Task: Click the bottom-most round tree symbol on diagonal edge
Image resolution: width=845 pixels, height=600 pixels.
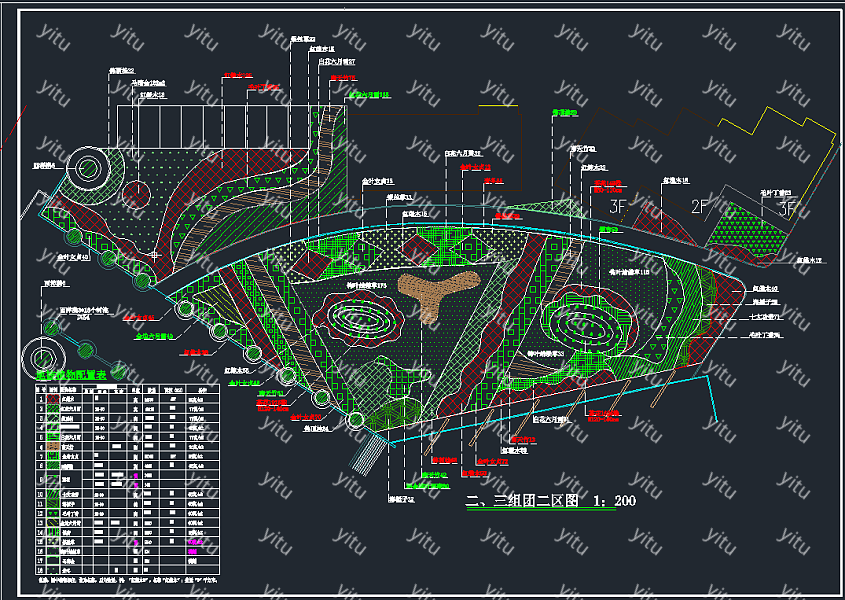Action: click(356, 419)
